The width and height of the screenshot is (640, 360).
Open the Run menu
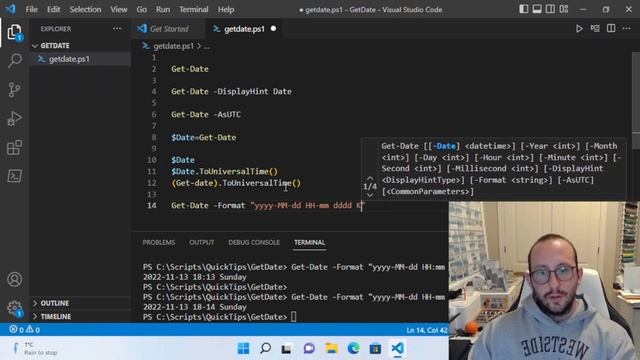pos(163,9)
